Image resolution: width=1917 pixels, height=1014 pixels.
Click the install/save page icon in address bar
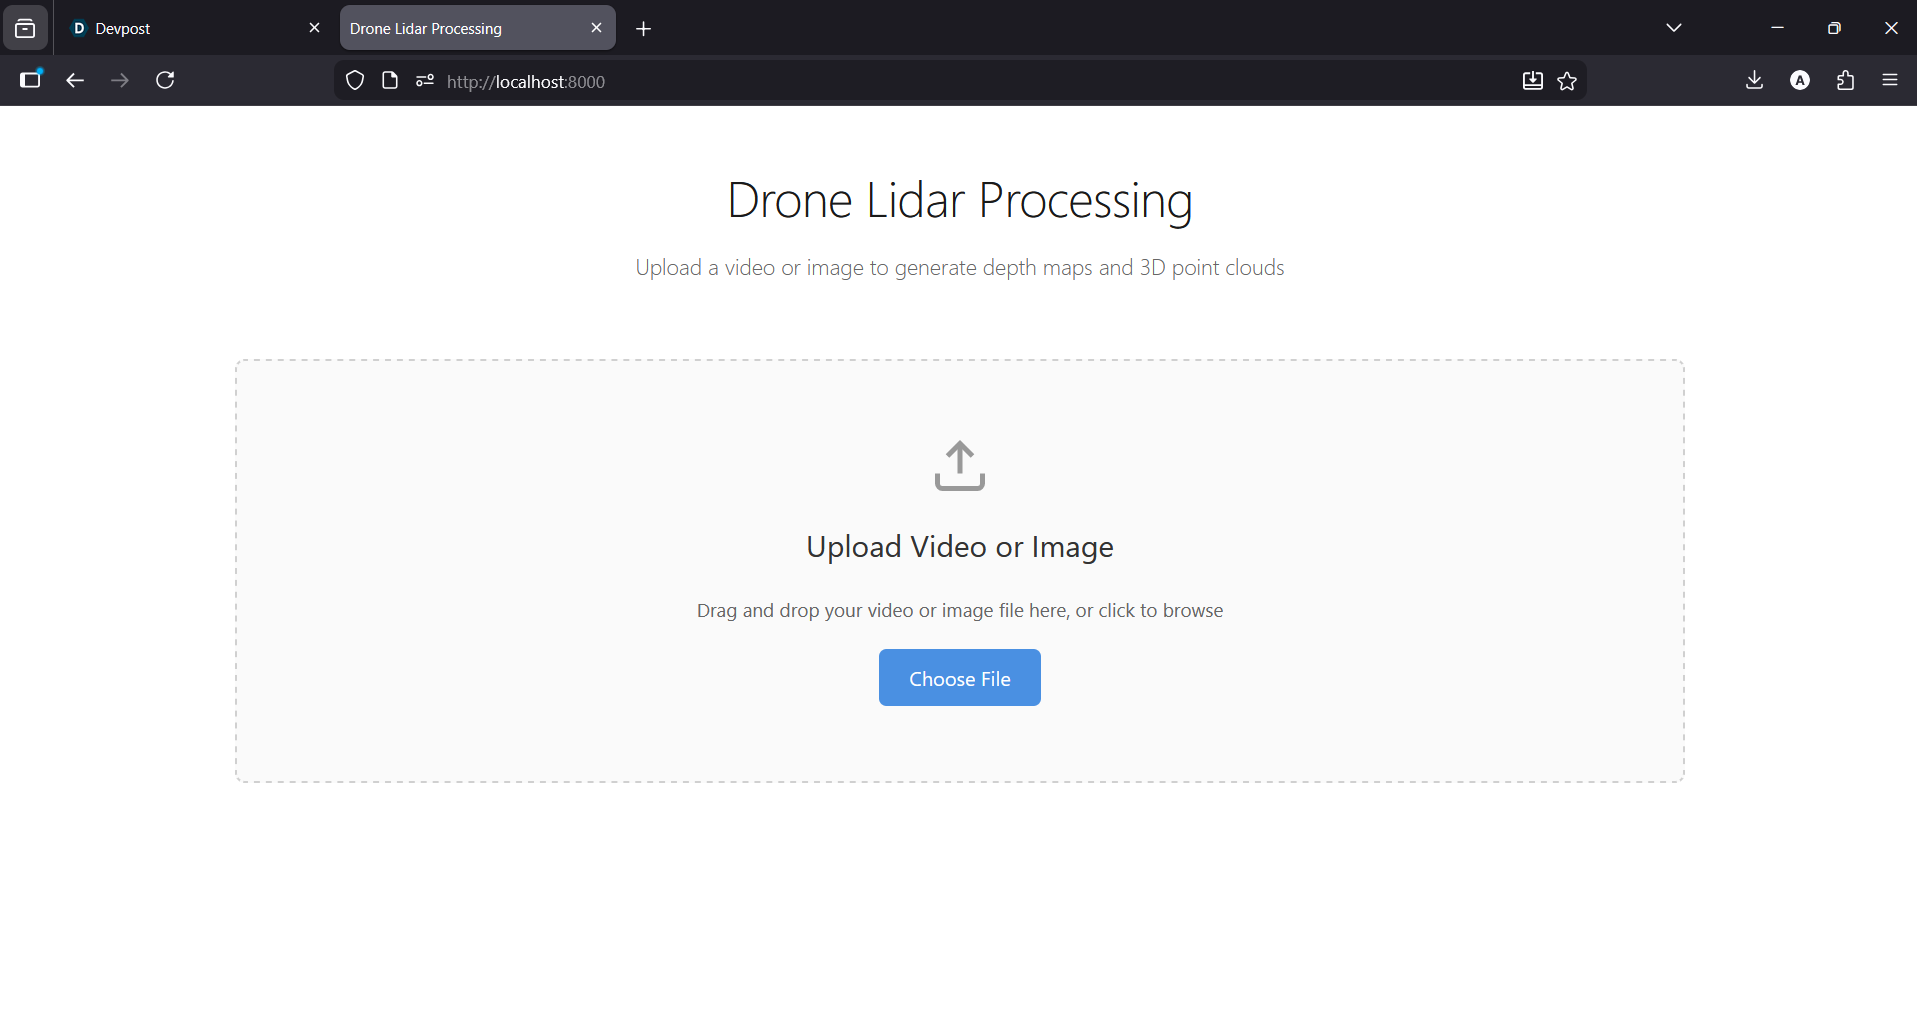[x=1532, y=81]
